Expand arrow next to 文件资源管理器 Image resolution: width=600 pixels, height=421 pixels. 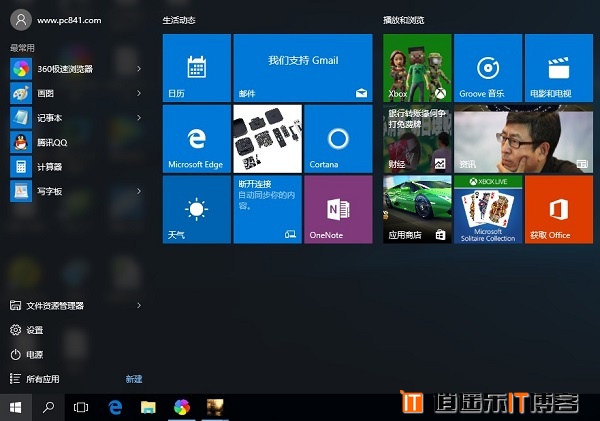139,305
